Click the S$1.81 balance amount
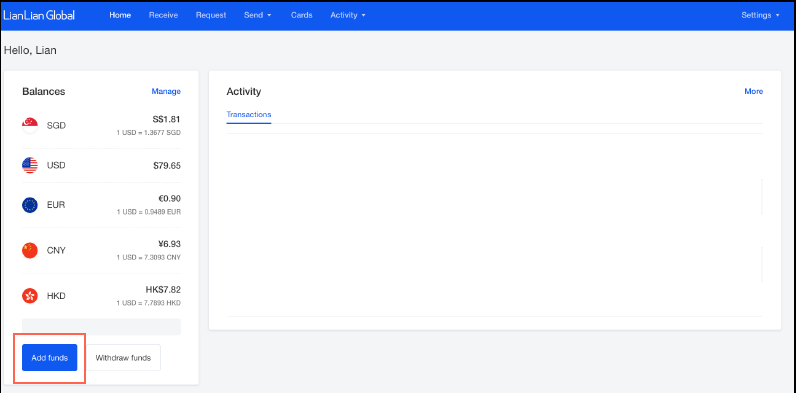This screenshot has width=799, height=393. coord(167,120)
